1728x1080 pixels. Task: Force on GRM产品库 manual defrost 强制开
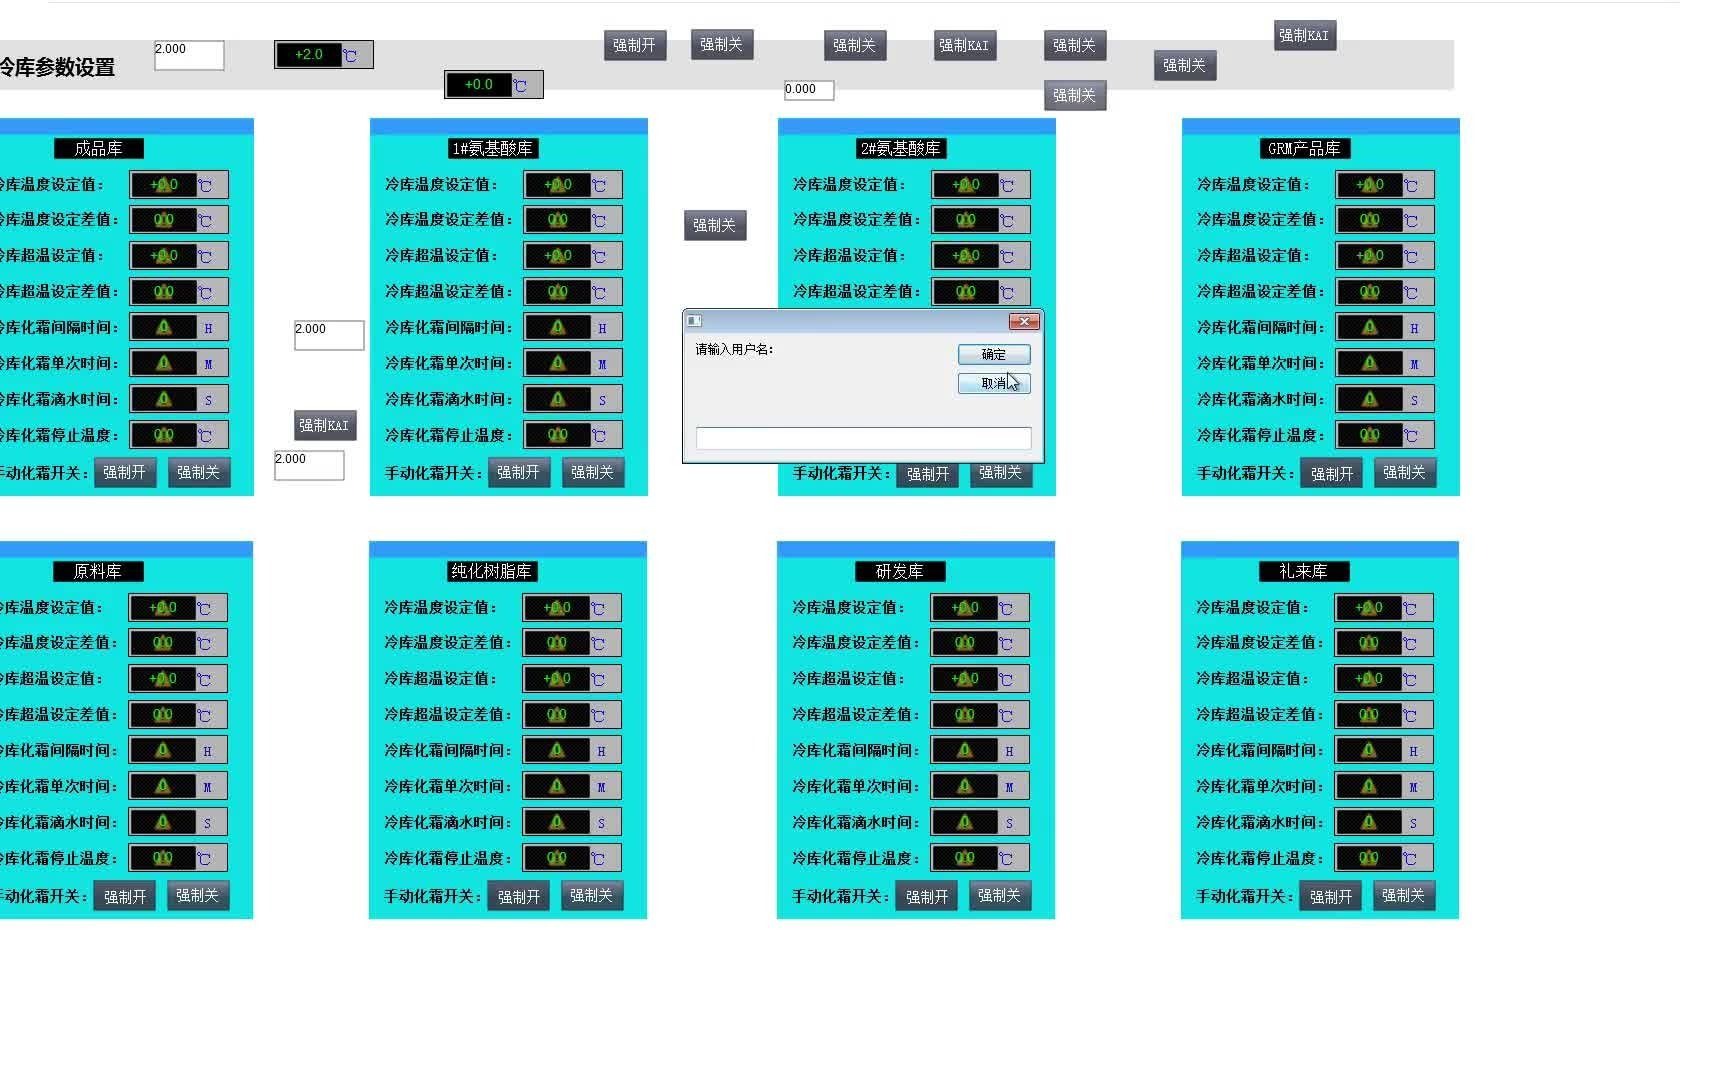tap(1331, 474)
